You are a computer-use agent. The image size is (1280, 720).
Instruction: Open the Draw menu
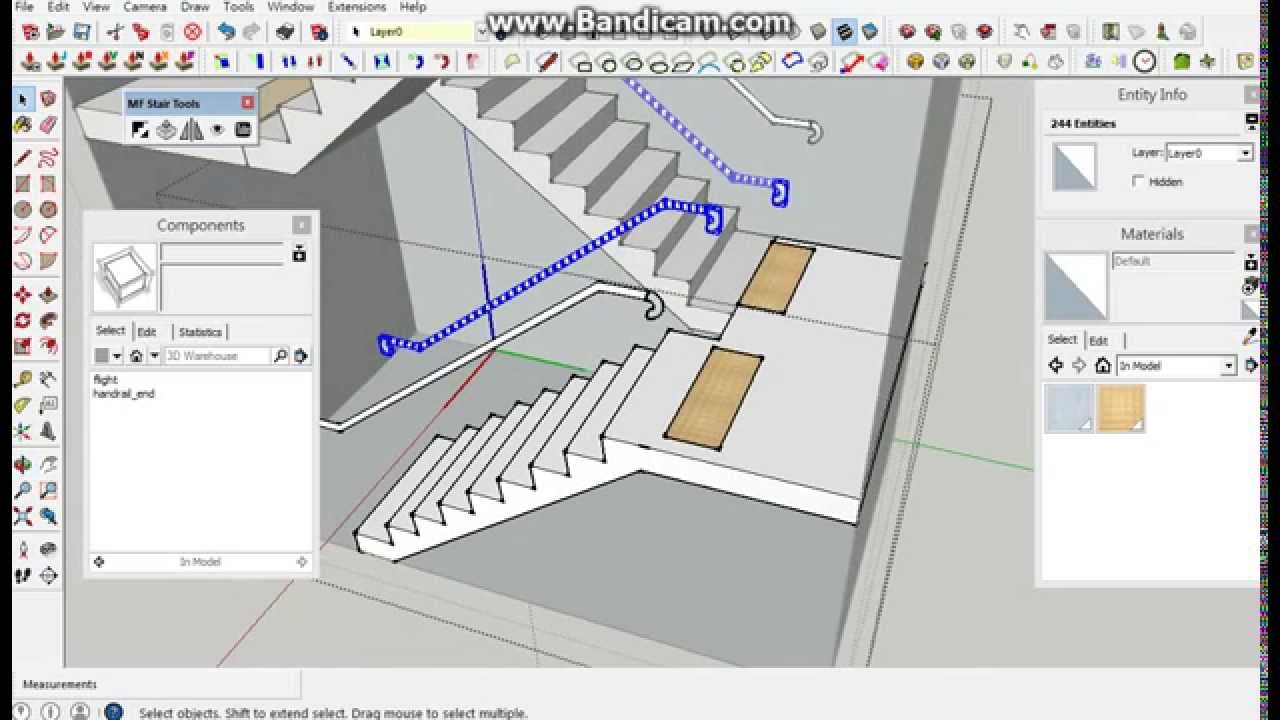coord(194,7)
